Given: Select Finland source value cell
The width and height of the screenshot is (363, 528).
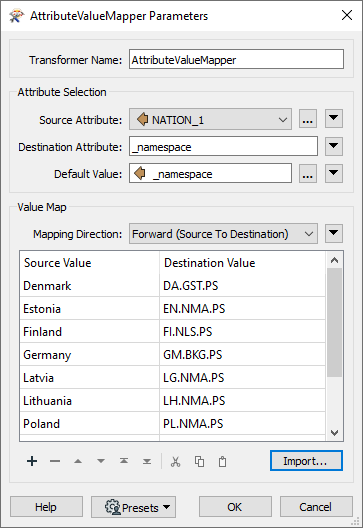Looking at the screenshot, I should (89, 332).
